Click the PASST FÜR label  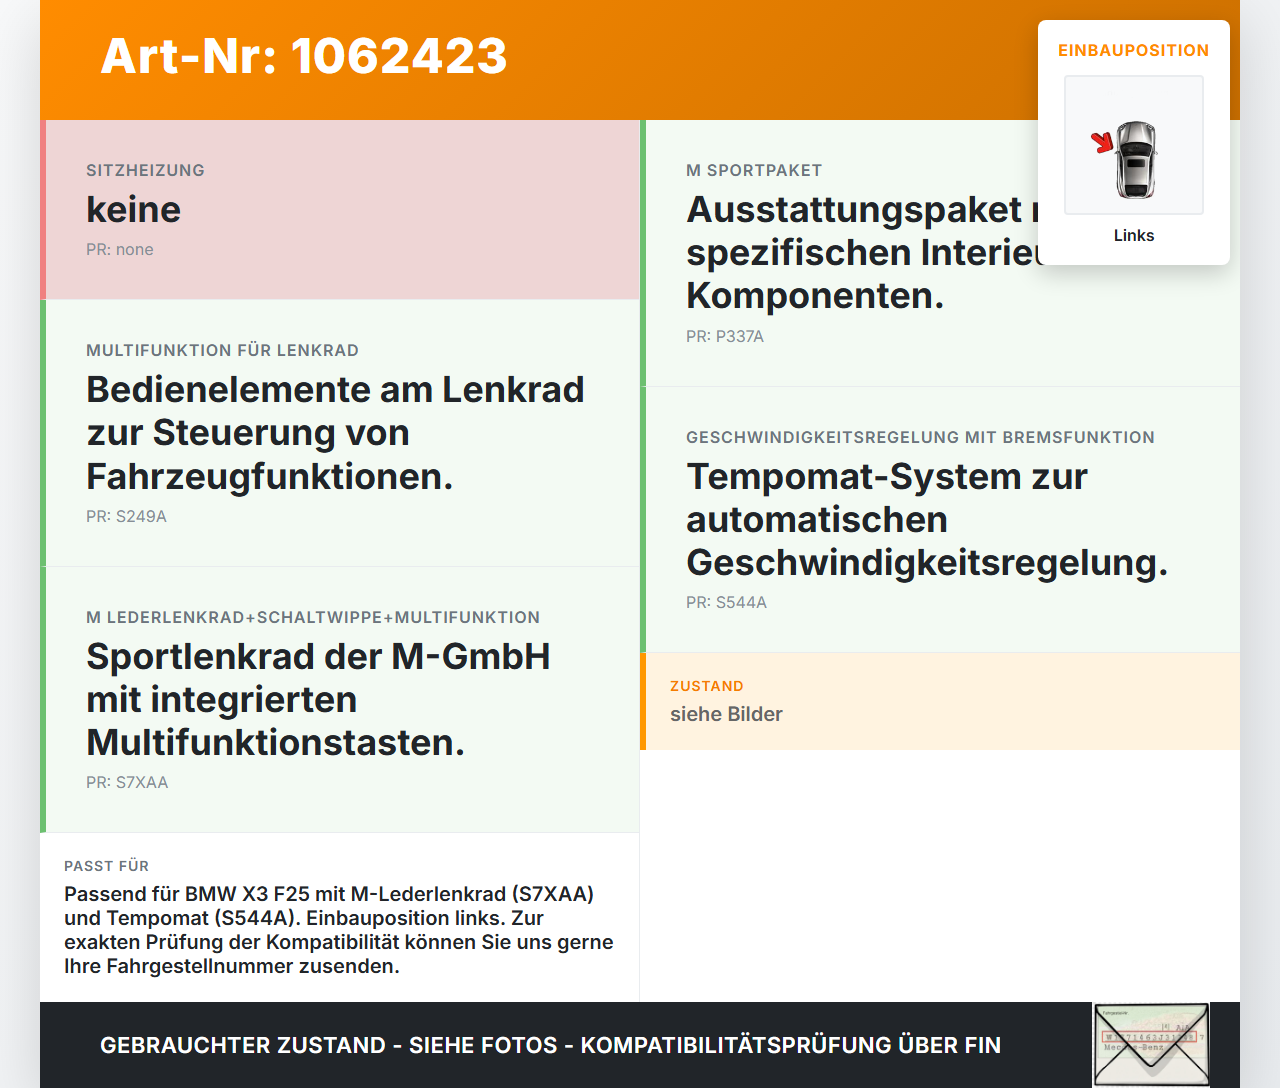(106, 866)
